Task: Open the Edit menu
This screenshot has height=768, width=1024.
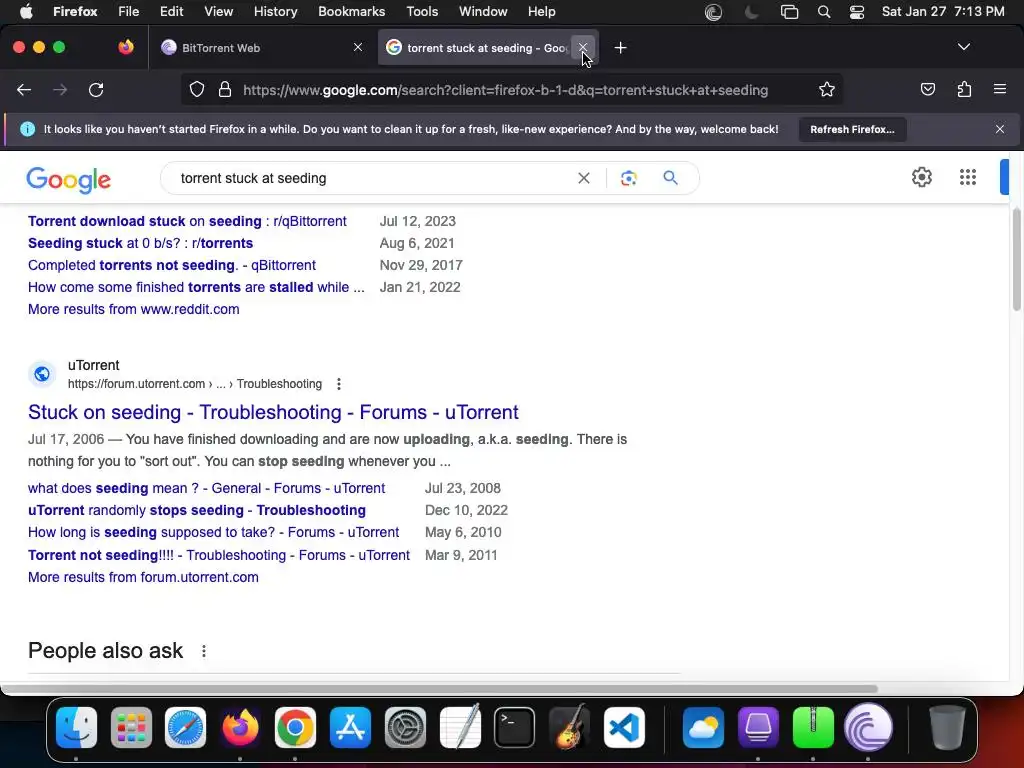Action: [x=171, y=11]
